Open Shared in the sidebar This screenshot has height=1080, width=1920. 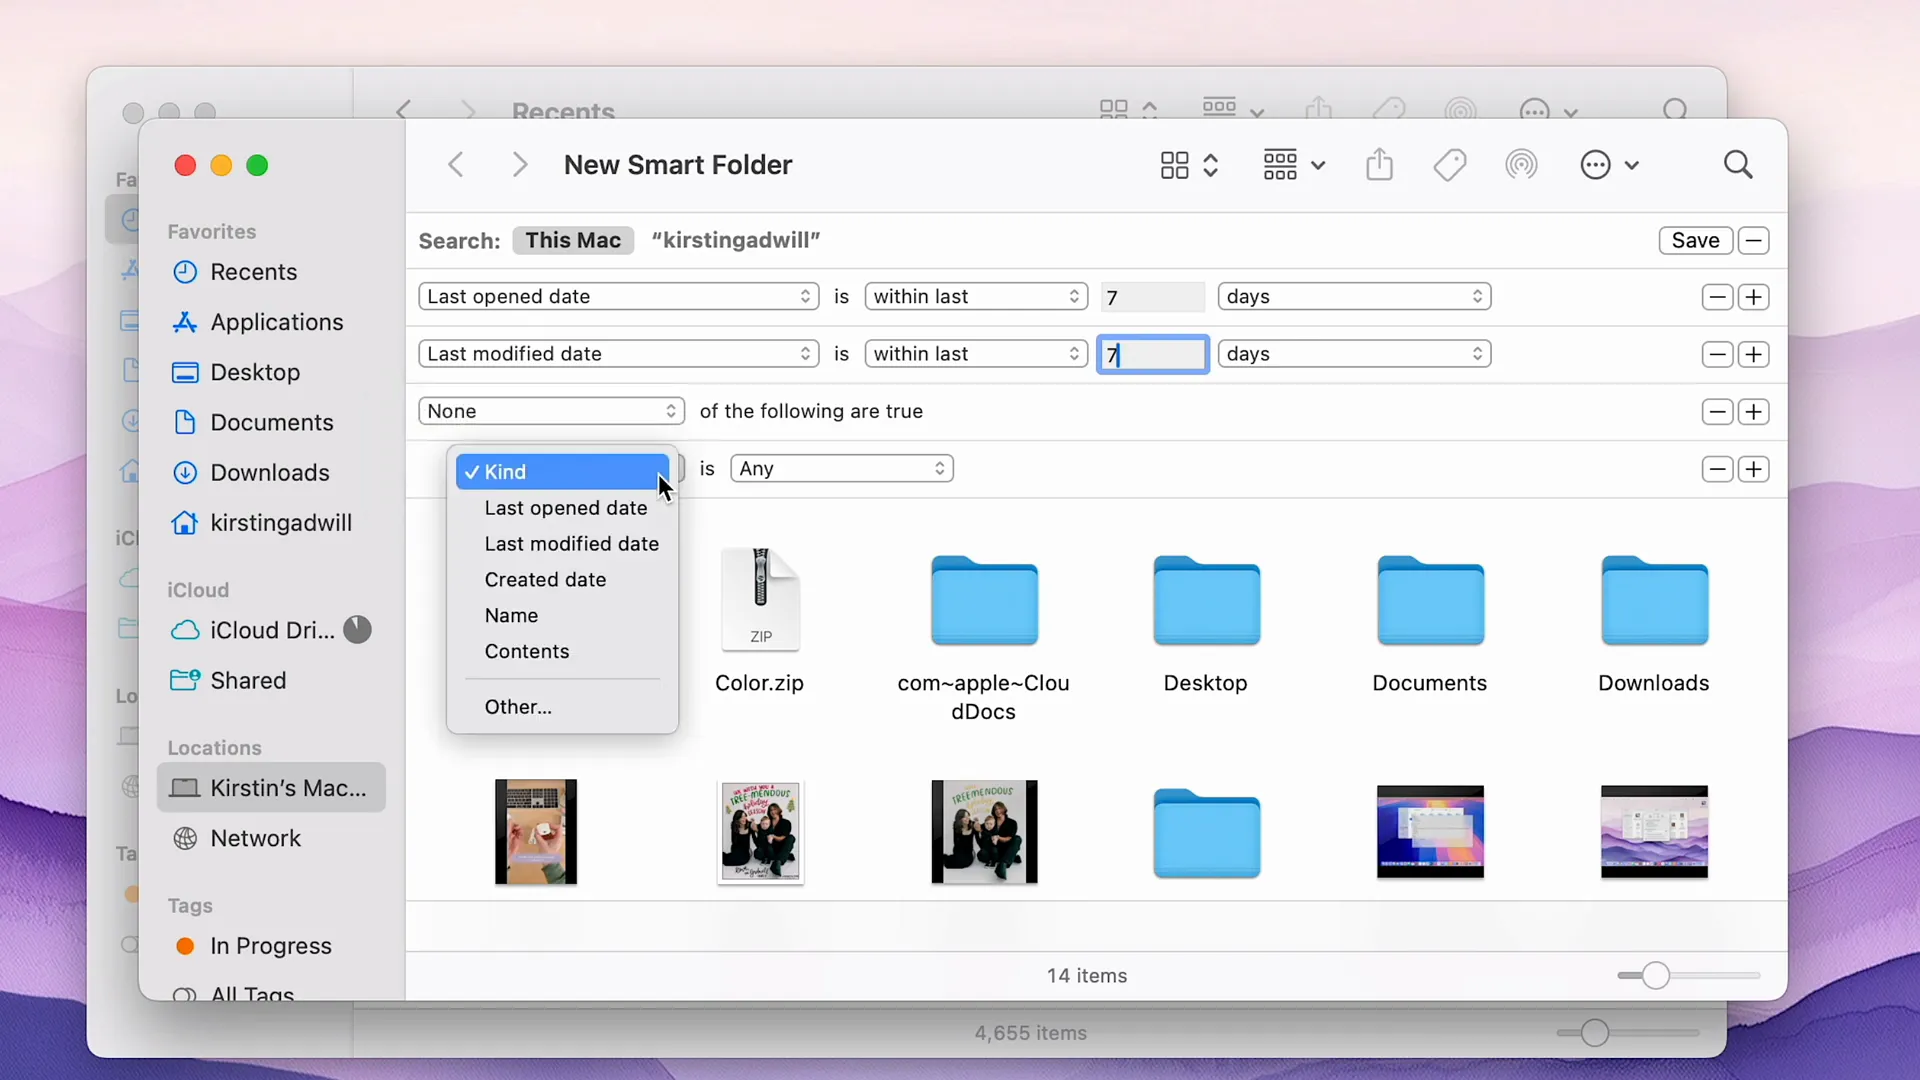270,680
